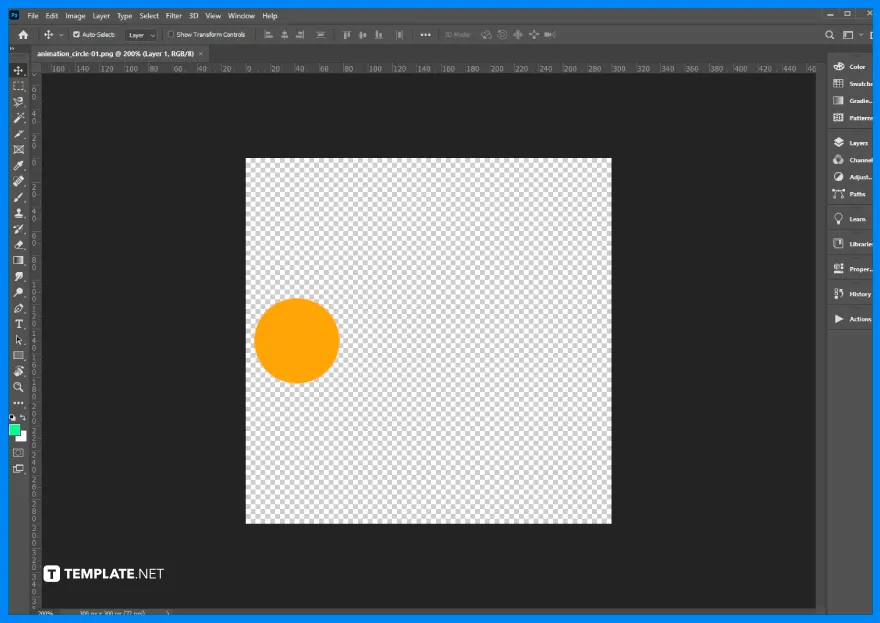Open the History panel
The width and height of the screenshot is (880, 623).
851,293
